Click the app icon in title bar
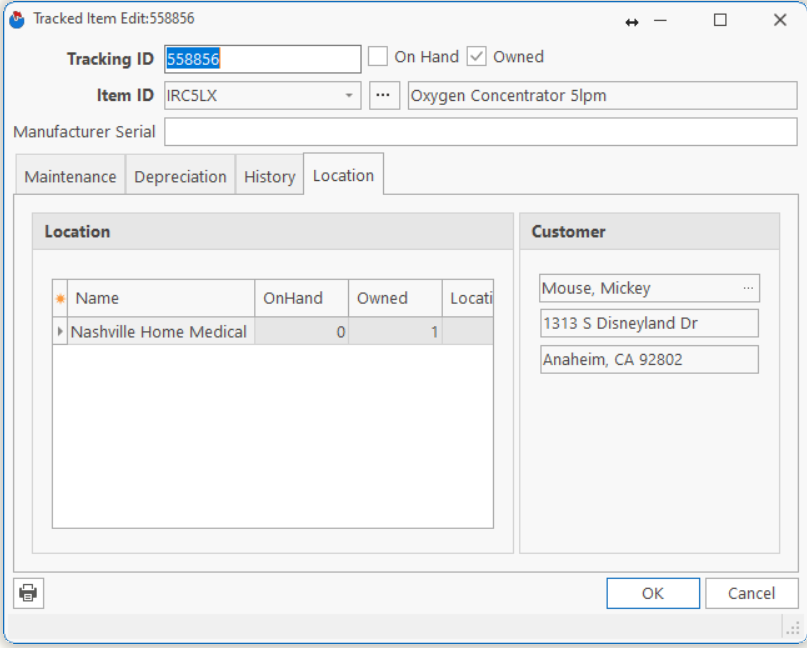The height and width of the screenshot is (648, 807). 17,19
